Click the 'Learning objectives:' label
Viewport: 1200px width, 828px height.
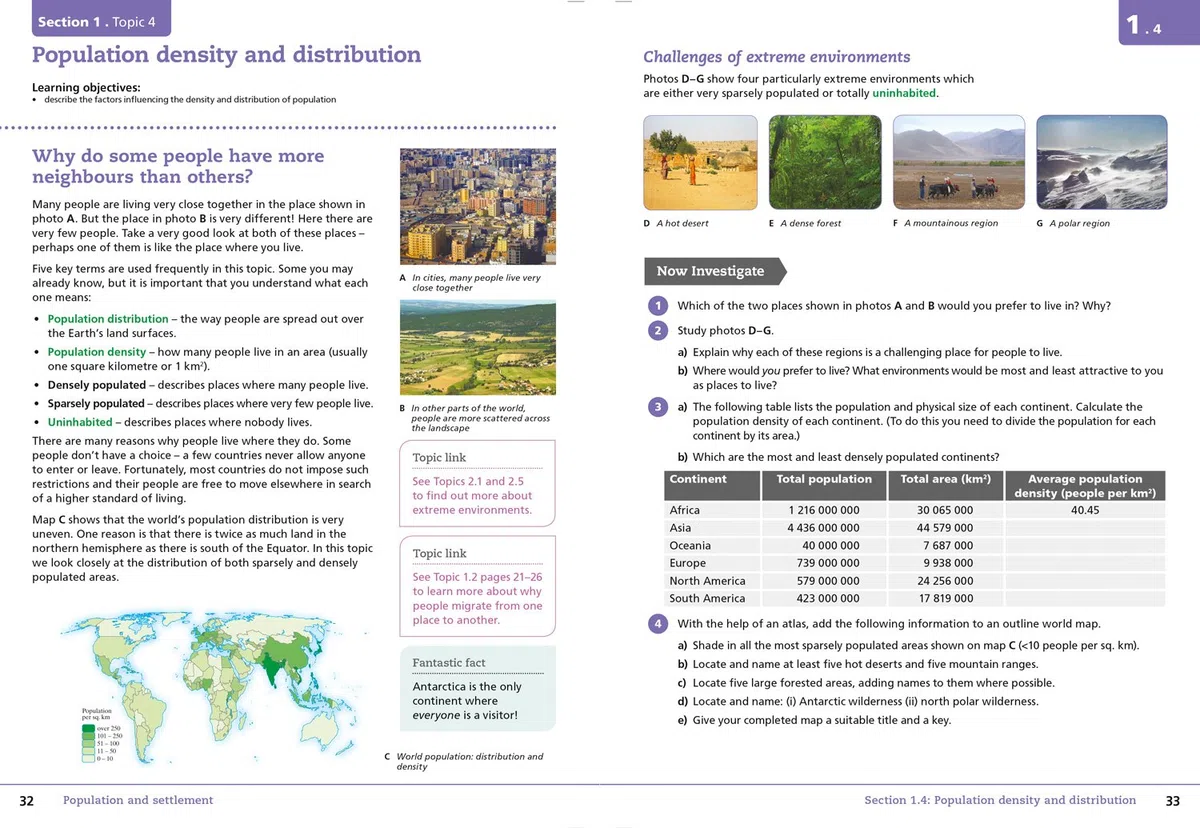[x=86, y=87]
